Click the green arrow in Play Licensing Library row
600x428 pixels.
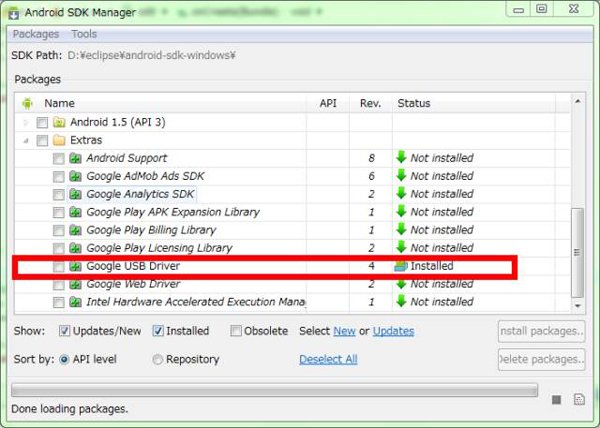401,247
